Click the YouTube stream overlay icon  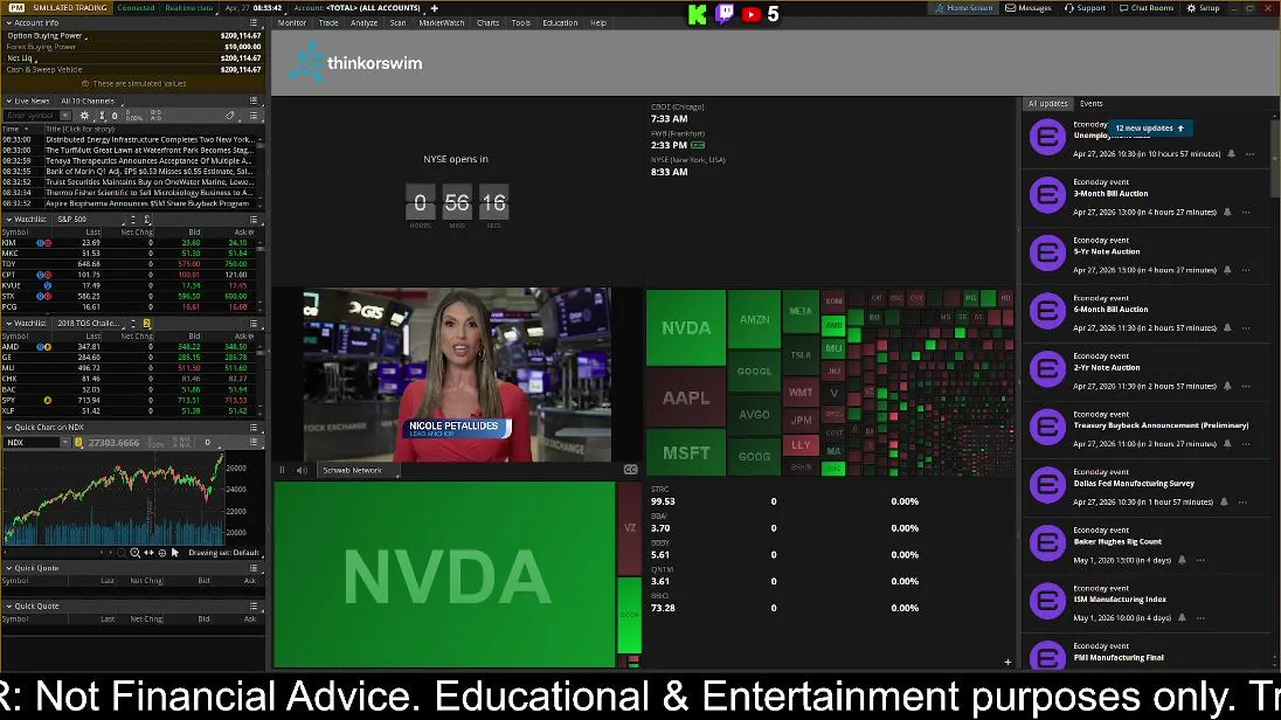751,14
